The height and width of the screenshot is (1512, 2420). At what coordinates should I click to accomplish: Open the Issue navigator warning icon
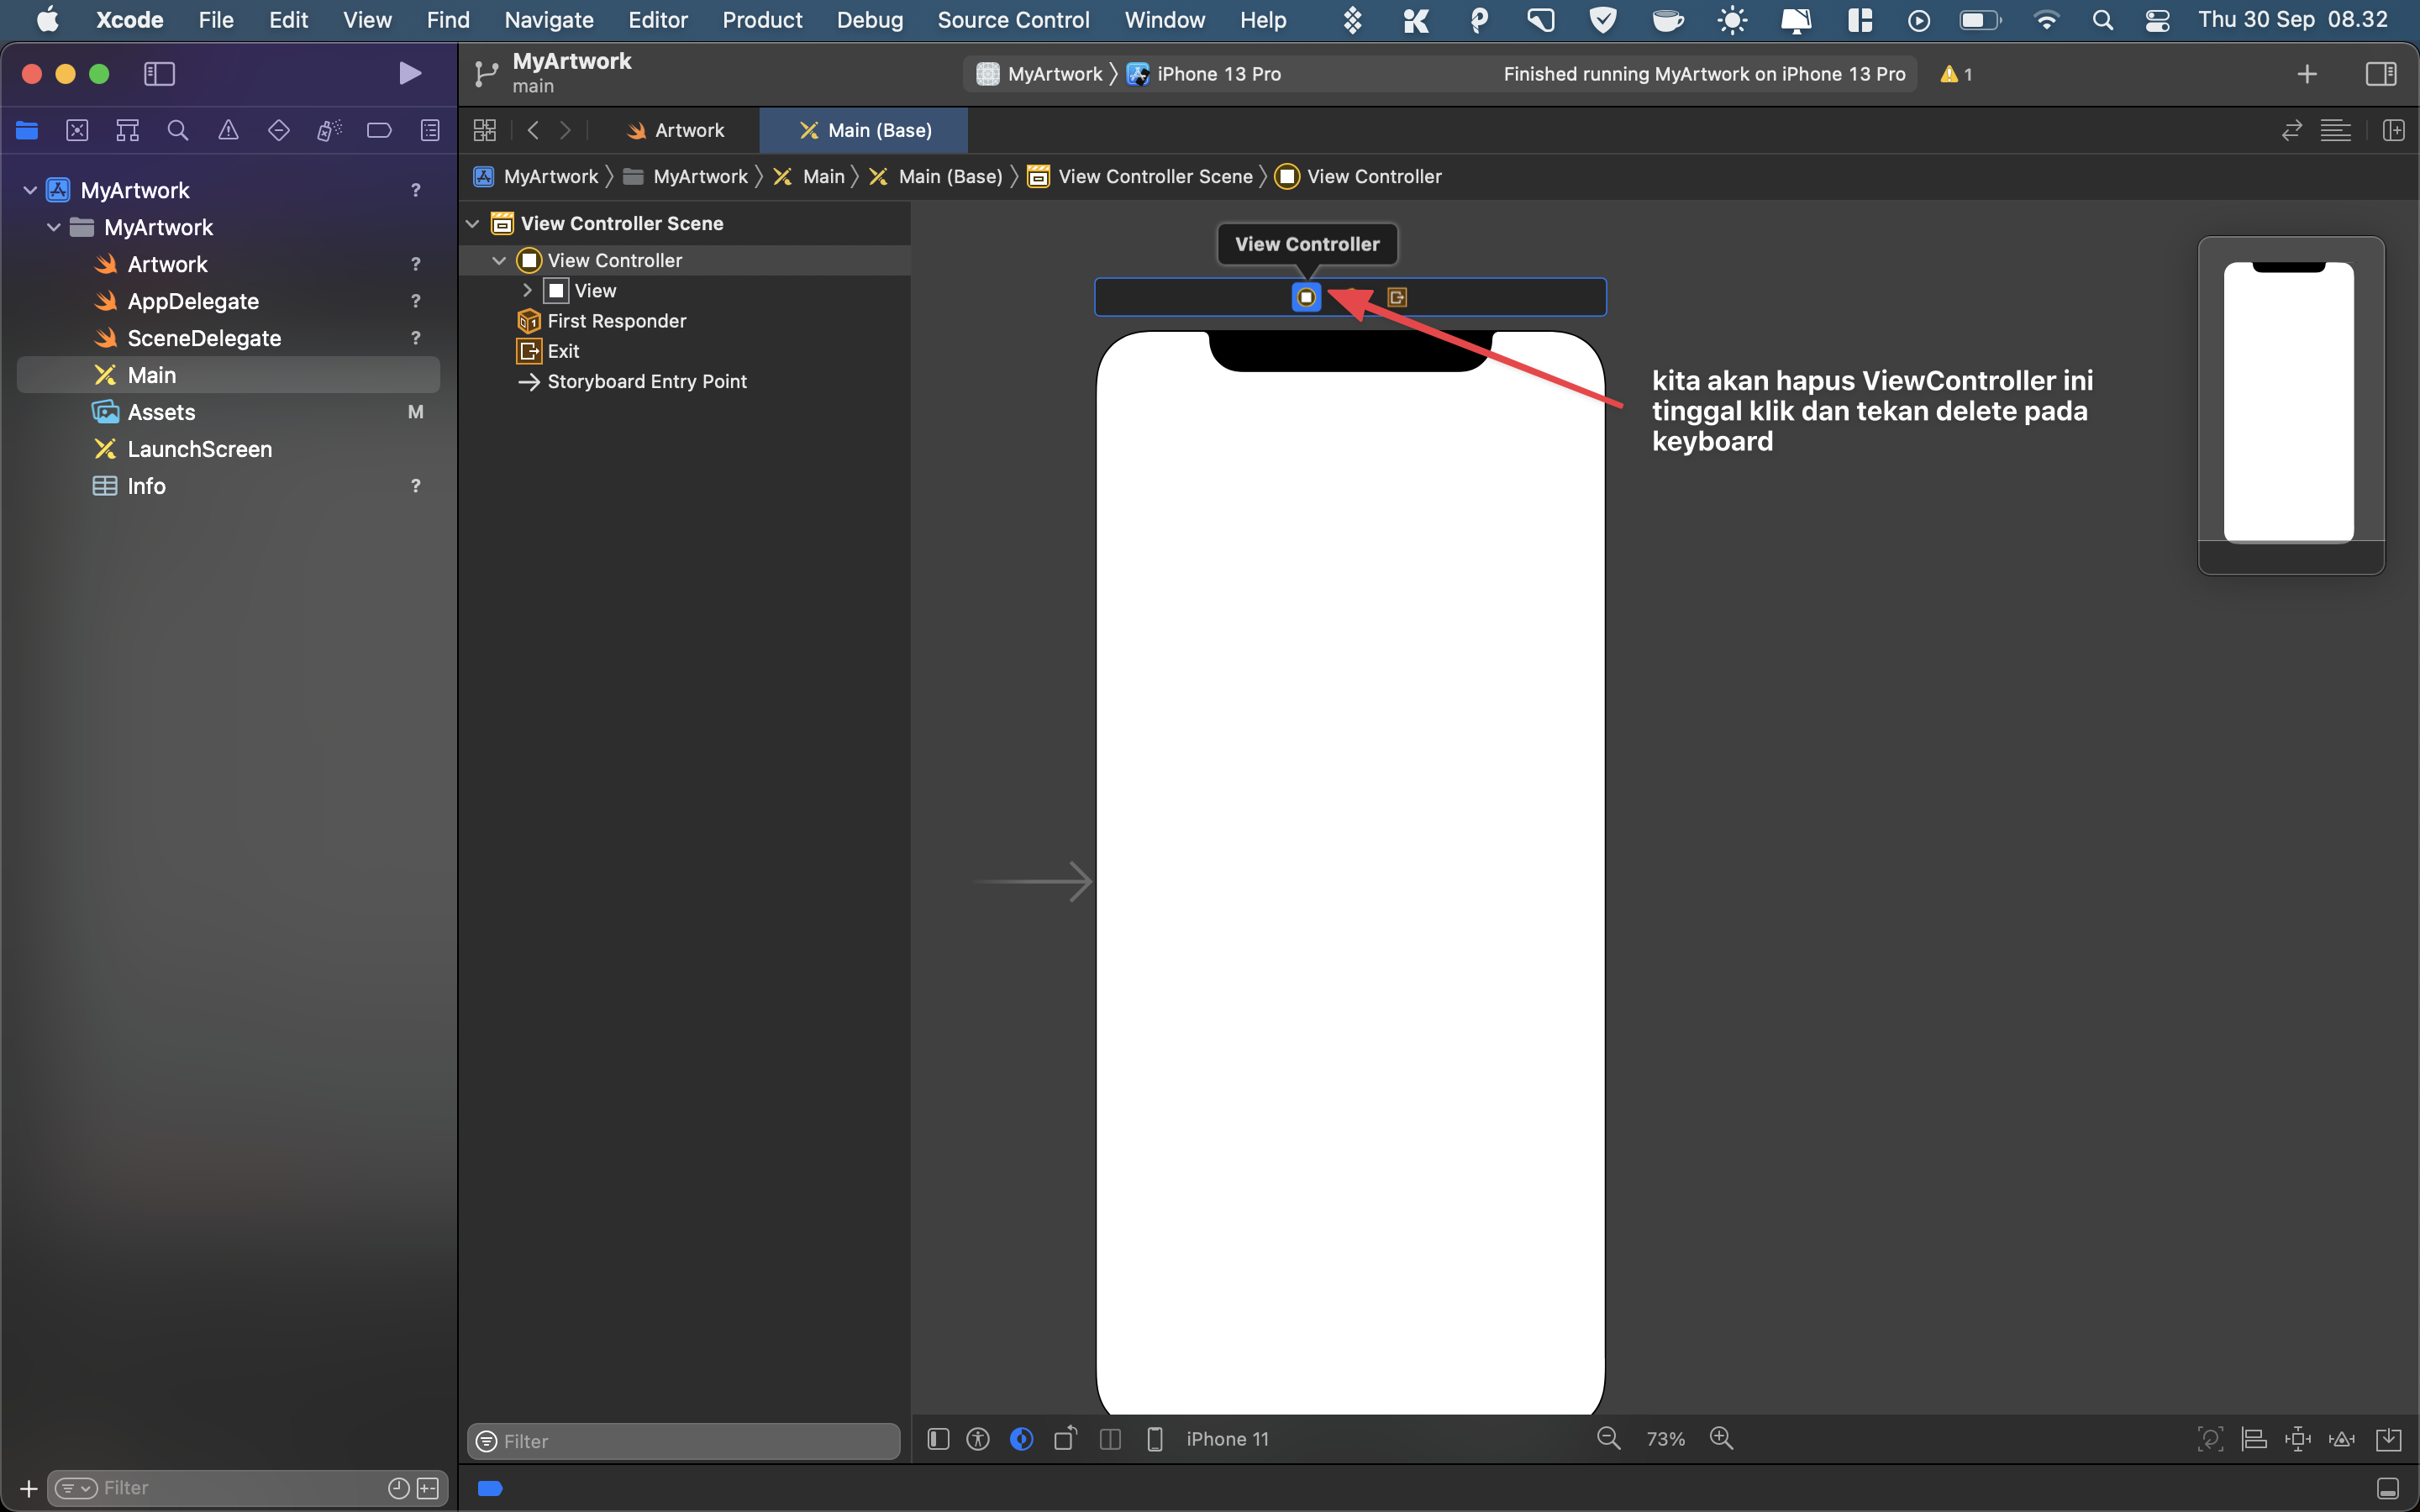coord(228,130)
